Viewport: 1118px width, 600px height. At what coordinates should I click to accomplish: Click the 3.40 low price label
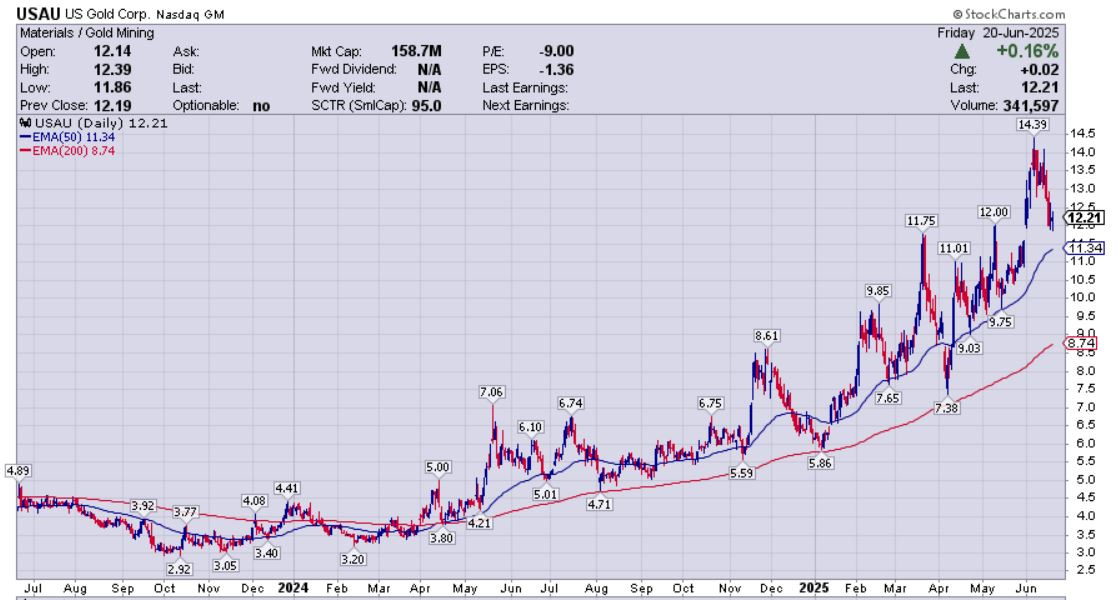pos(267,553)
